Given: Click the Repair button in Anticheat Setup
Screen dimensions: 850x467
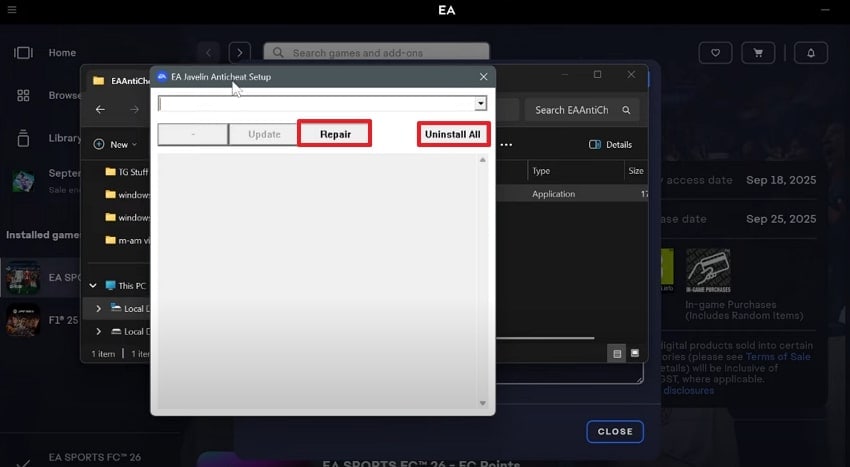Looking at the screenshot, I should pyautogui.click(x=335, y=134).
